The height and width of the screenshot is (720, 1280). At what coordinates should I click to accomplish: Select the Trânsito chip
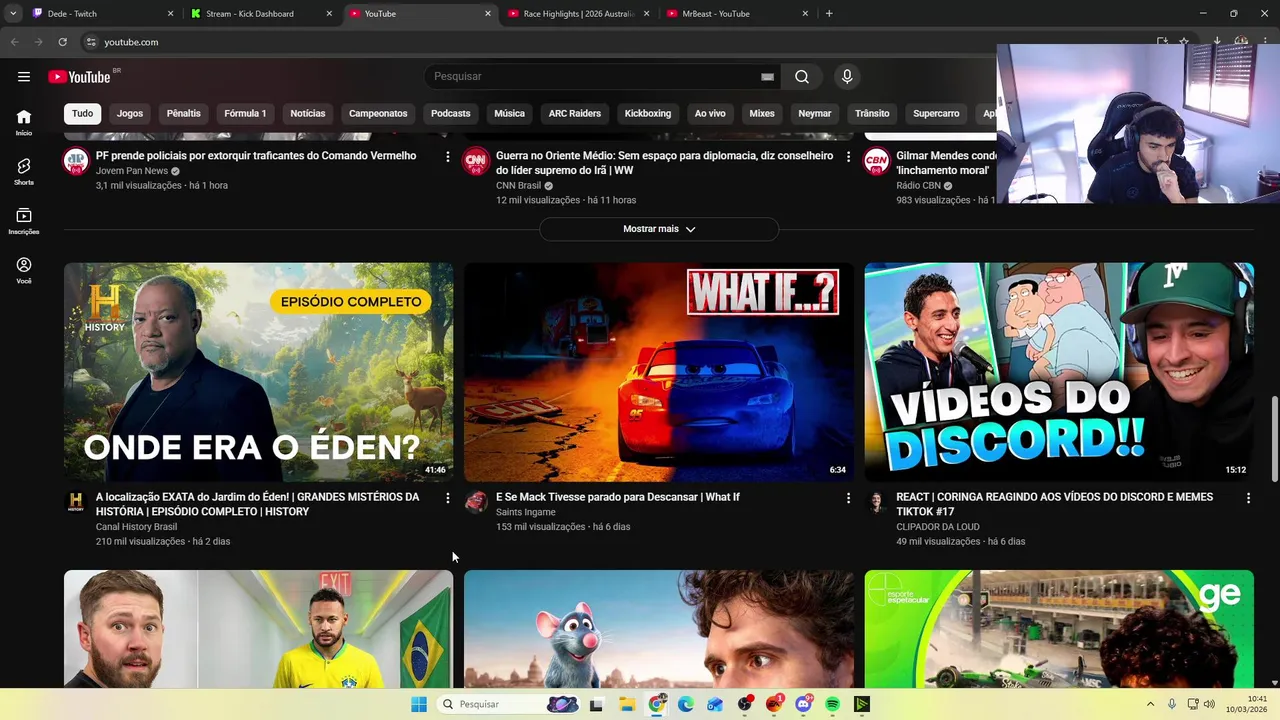tap(872, 114)
